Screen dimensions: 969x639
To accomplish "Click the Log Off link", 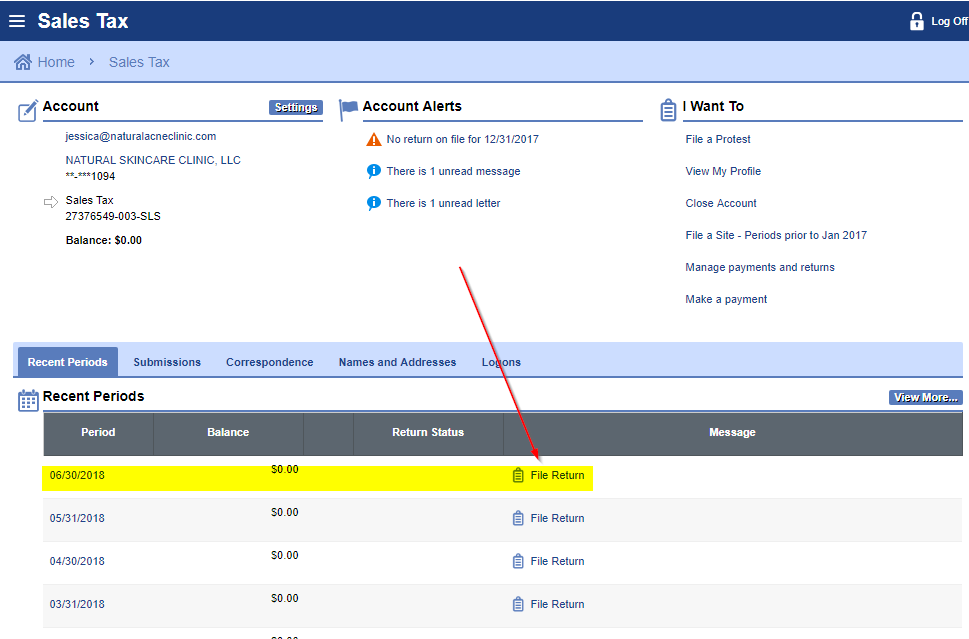I will (949, 21).
